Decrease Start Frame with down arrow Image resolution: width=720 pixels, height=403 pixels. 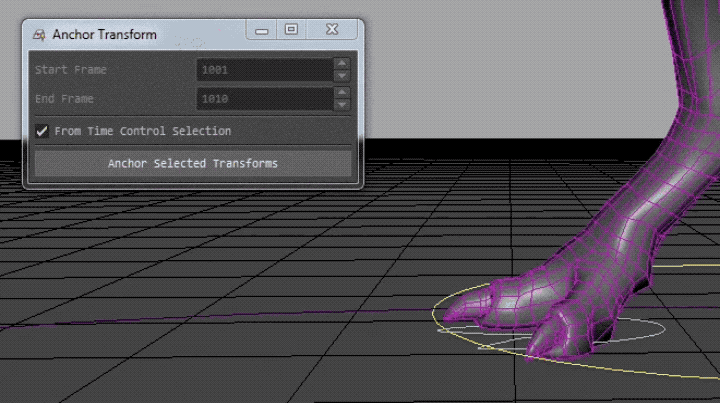pyautogui.click(x=342, y=76)
